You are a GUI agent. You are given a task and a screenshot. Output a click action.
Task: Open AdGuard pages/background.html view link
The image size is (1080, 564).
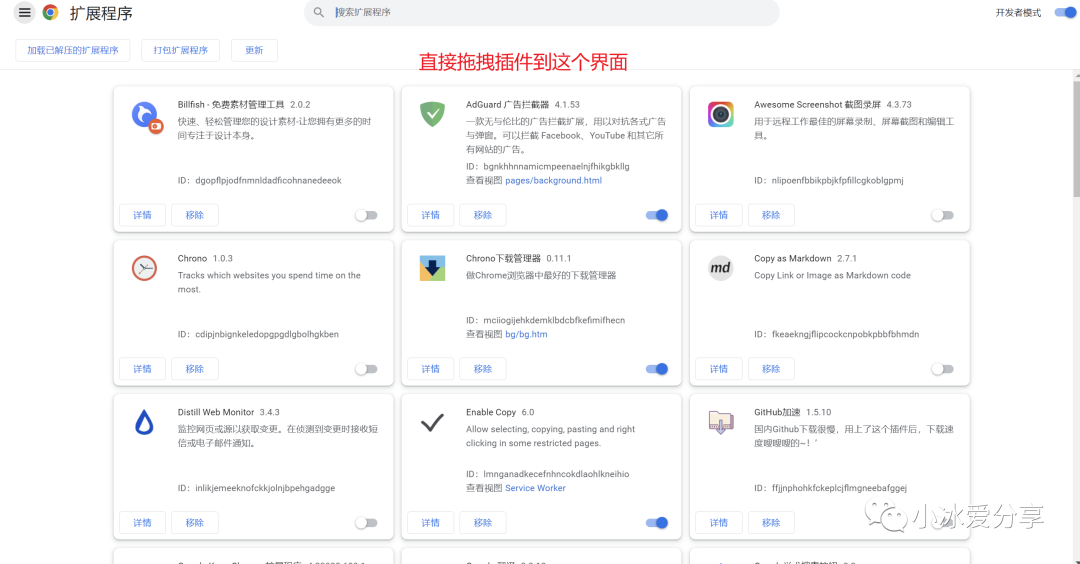tap(553, 180)
